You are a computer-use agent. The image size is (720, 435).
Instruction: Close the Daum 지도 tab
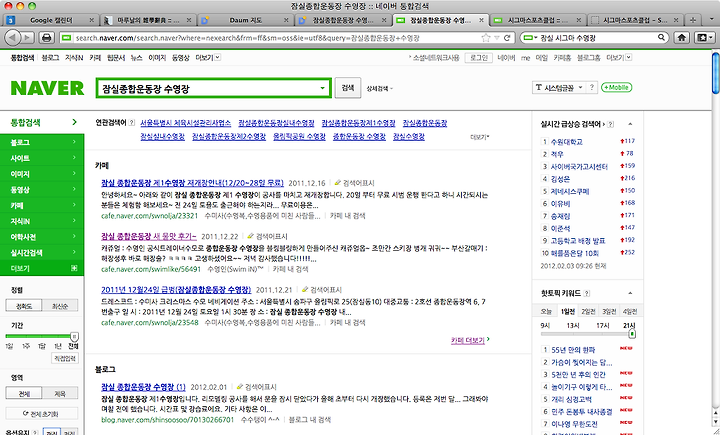click(287, 20)
